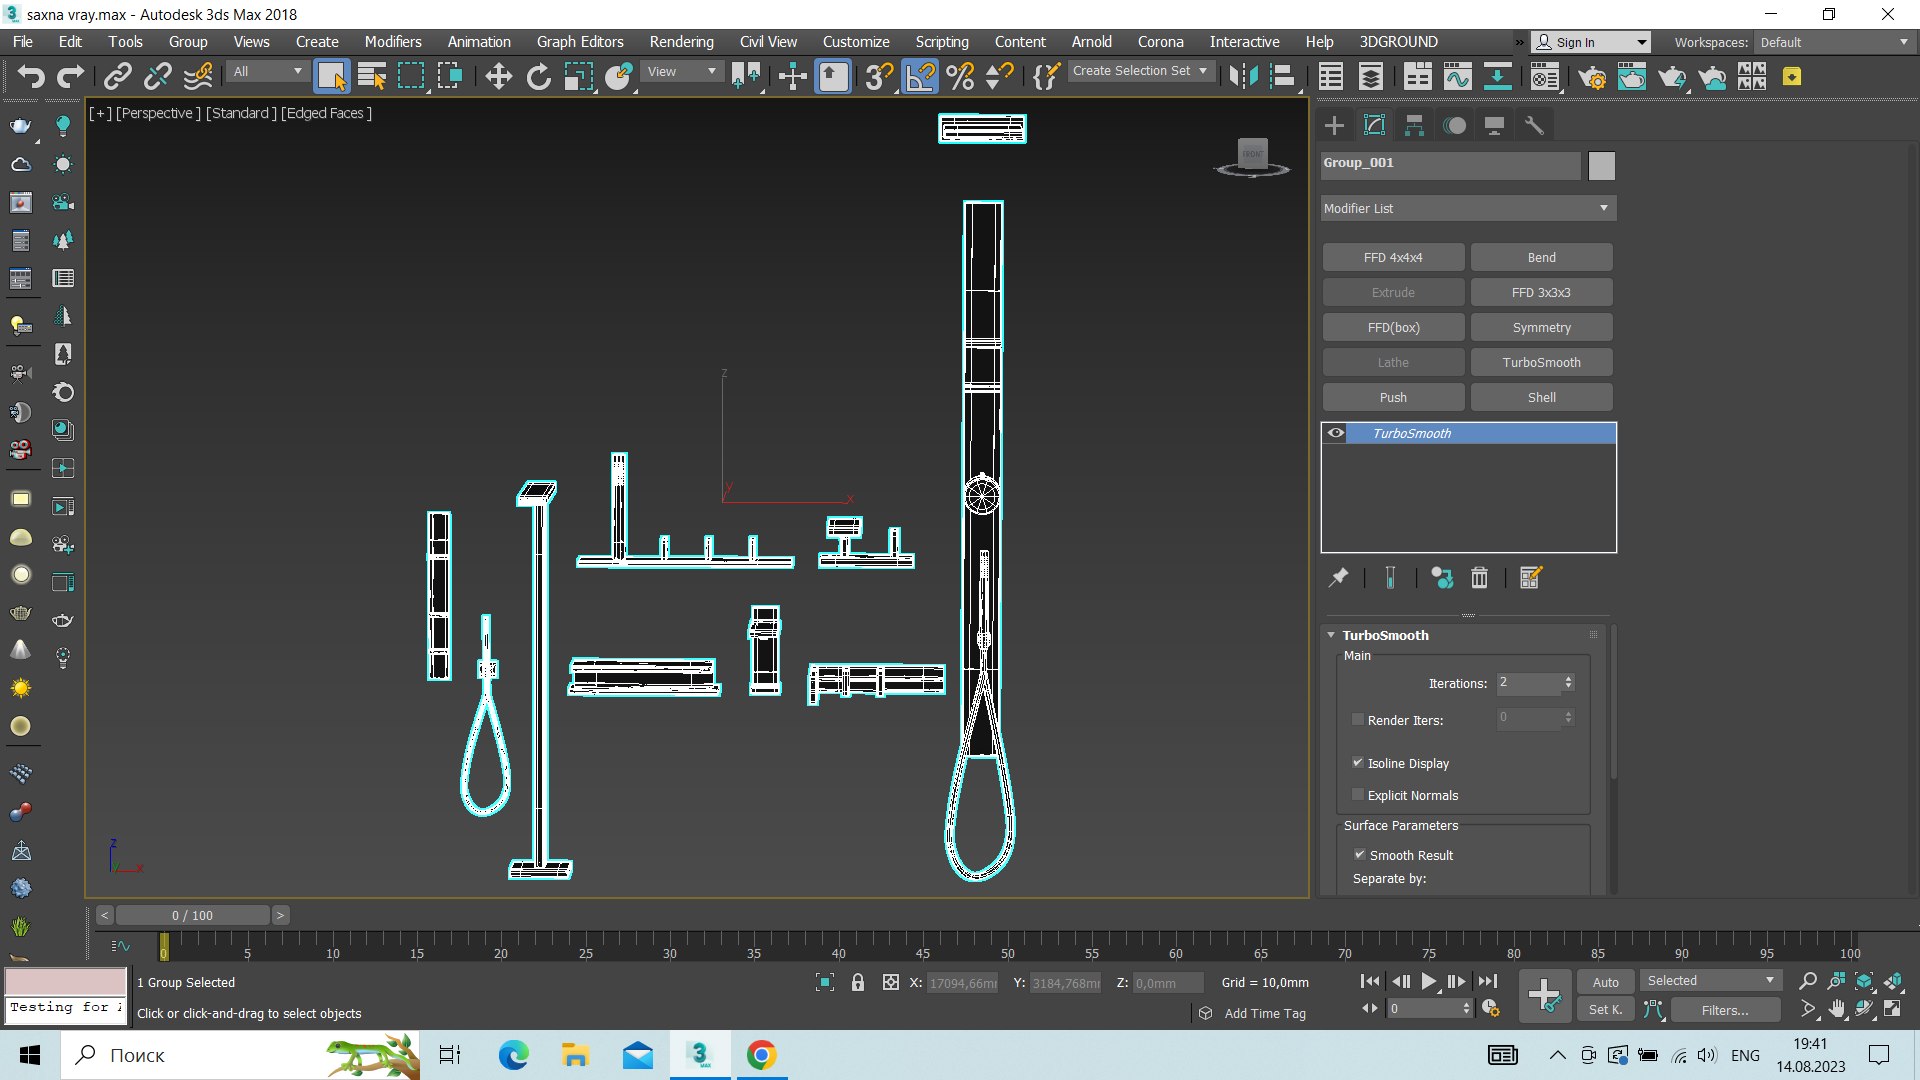Uncheck Smooth Result checkbox
Screen dimensions: 1920x1080
click(x=1359, y=854)
